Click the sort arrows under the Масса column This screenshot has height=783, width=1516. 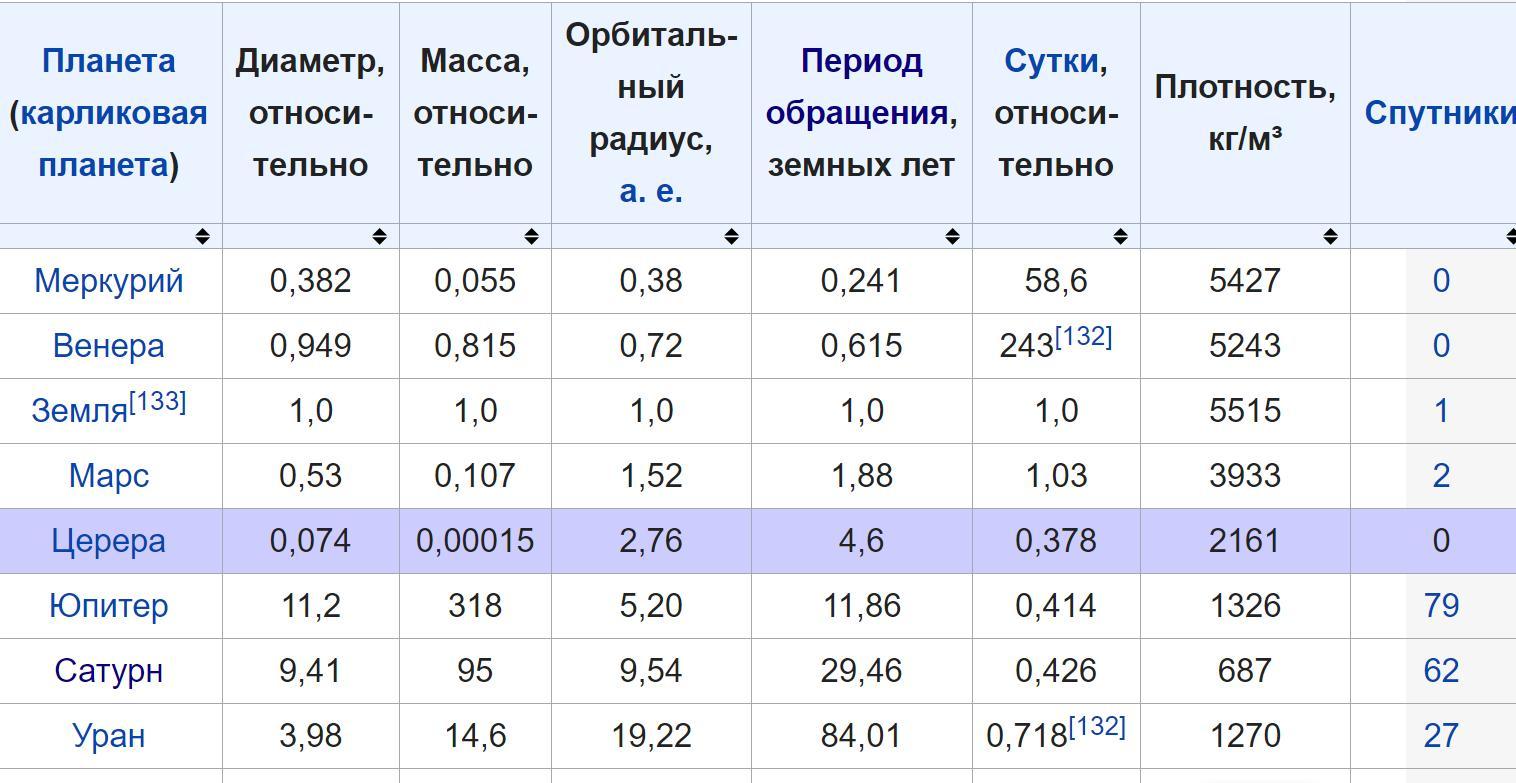click(531, 236)
